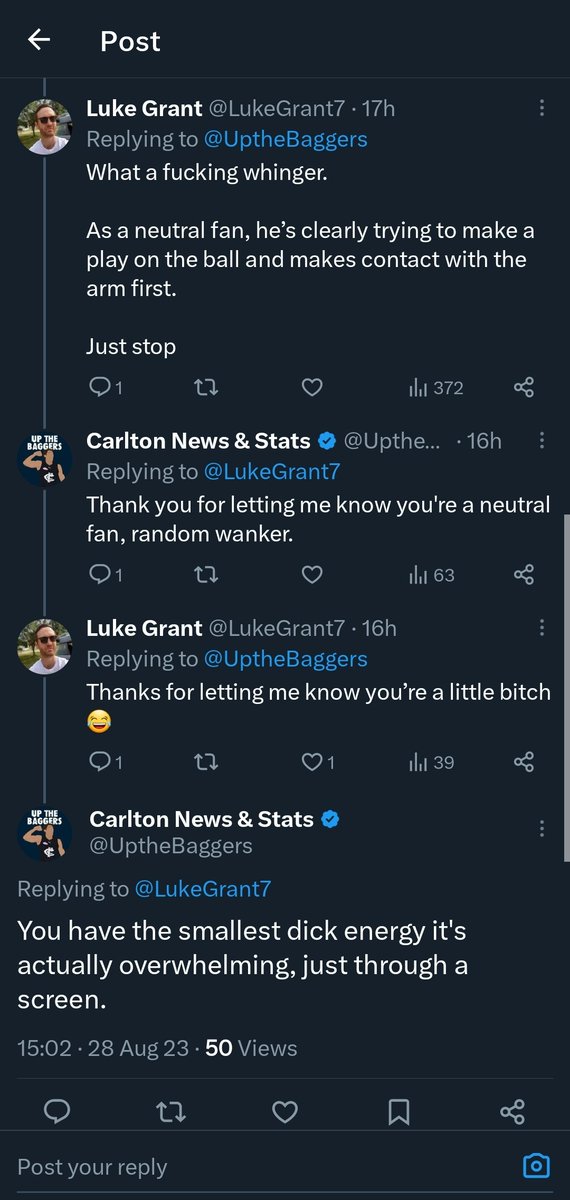The image size is (570, 1200).
Task: Share the main post at the bottom
Action: pos(511,1111)
